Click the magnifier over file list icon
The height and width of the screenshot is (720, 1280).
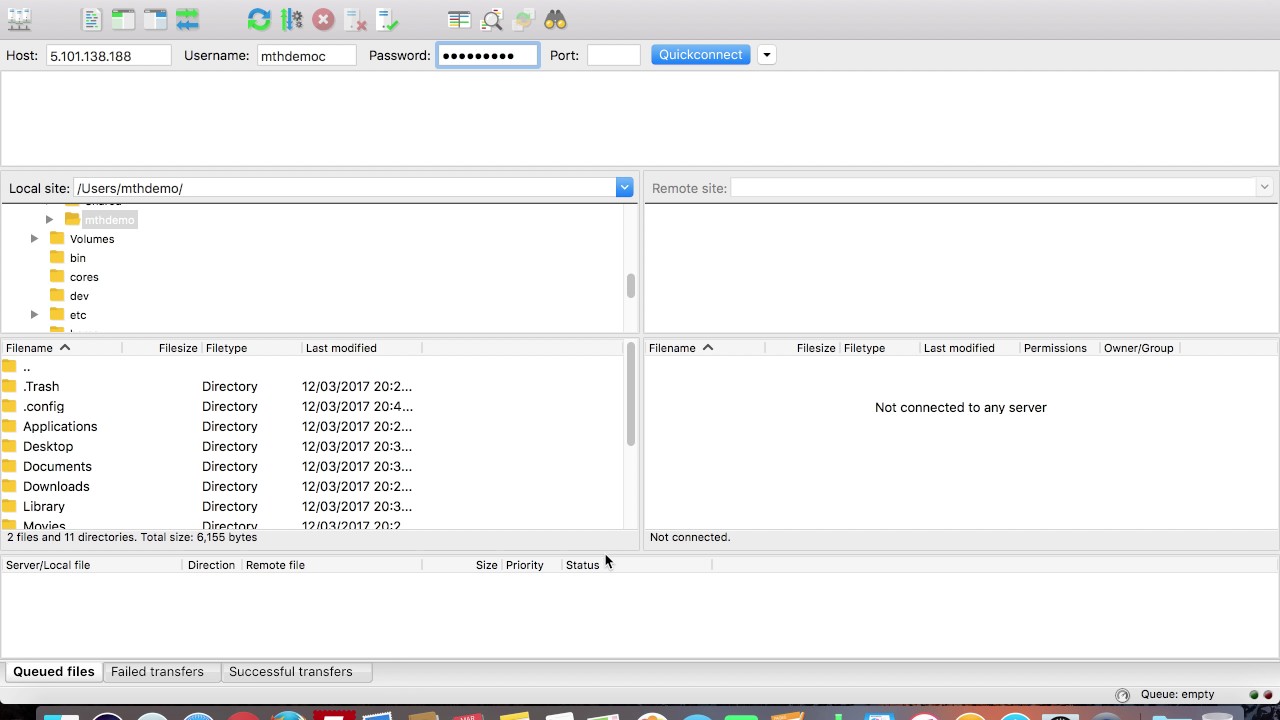click(491, 19)
